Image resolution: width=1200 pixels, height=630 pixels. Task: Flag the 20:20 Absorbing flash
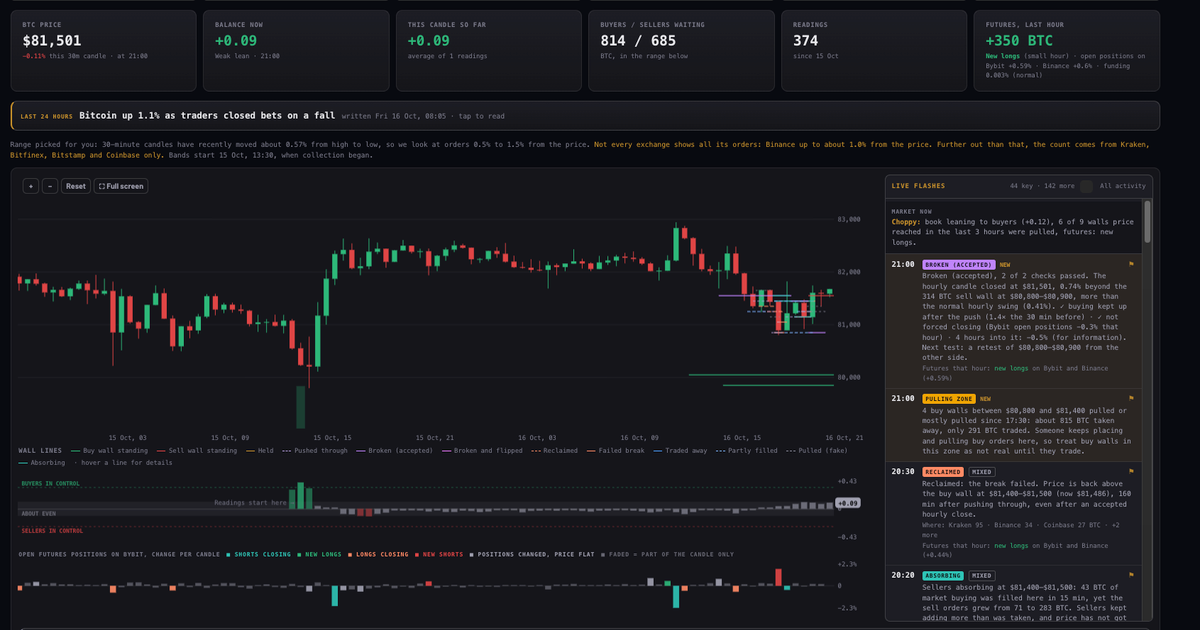point(1131,575)
